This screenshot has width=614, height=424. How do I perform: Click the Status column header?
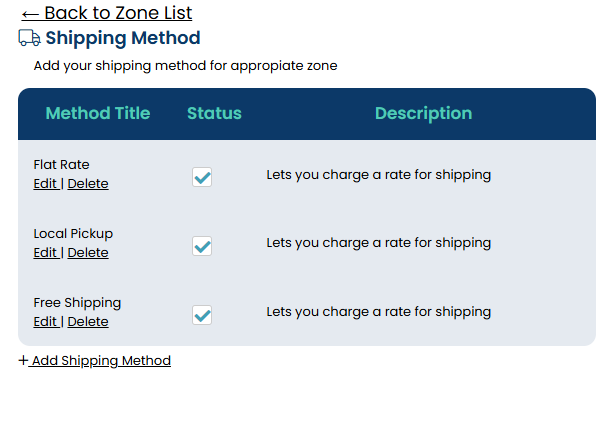(214, 114)
